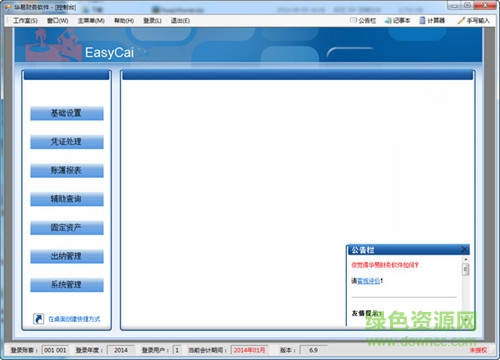Click the 公告栏 scrollbar thumb

(x=466, y=269)
